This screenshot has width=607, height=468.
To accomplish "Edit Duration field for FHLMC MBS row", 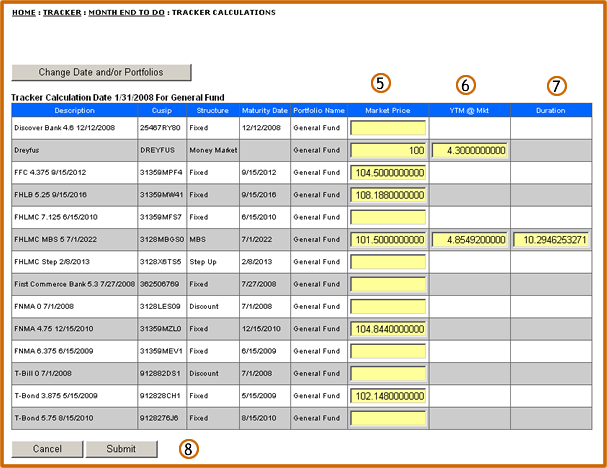I will 551,240.
